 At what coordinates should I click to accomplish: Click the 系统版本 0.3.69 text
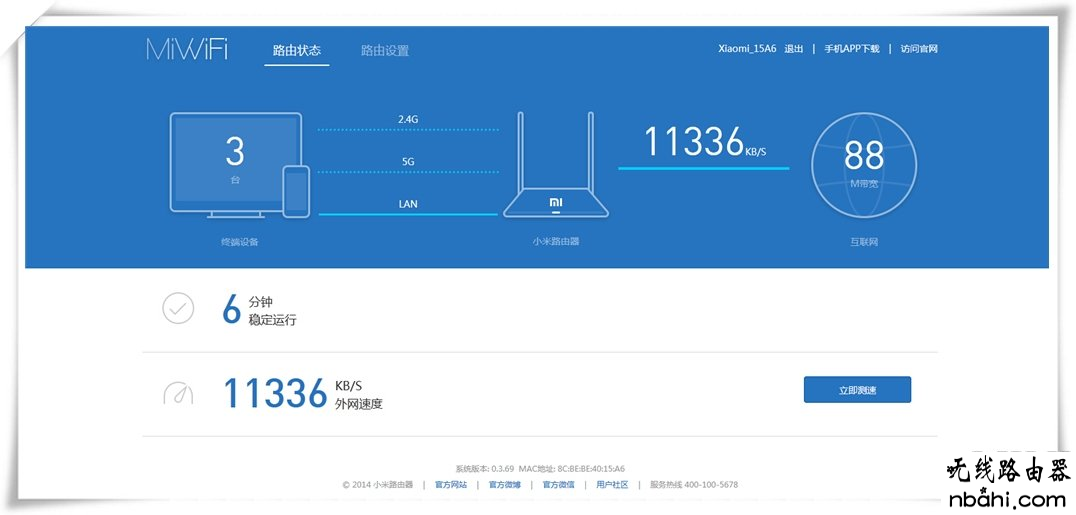[x=484, y=469]
